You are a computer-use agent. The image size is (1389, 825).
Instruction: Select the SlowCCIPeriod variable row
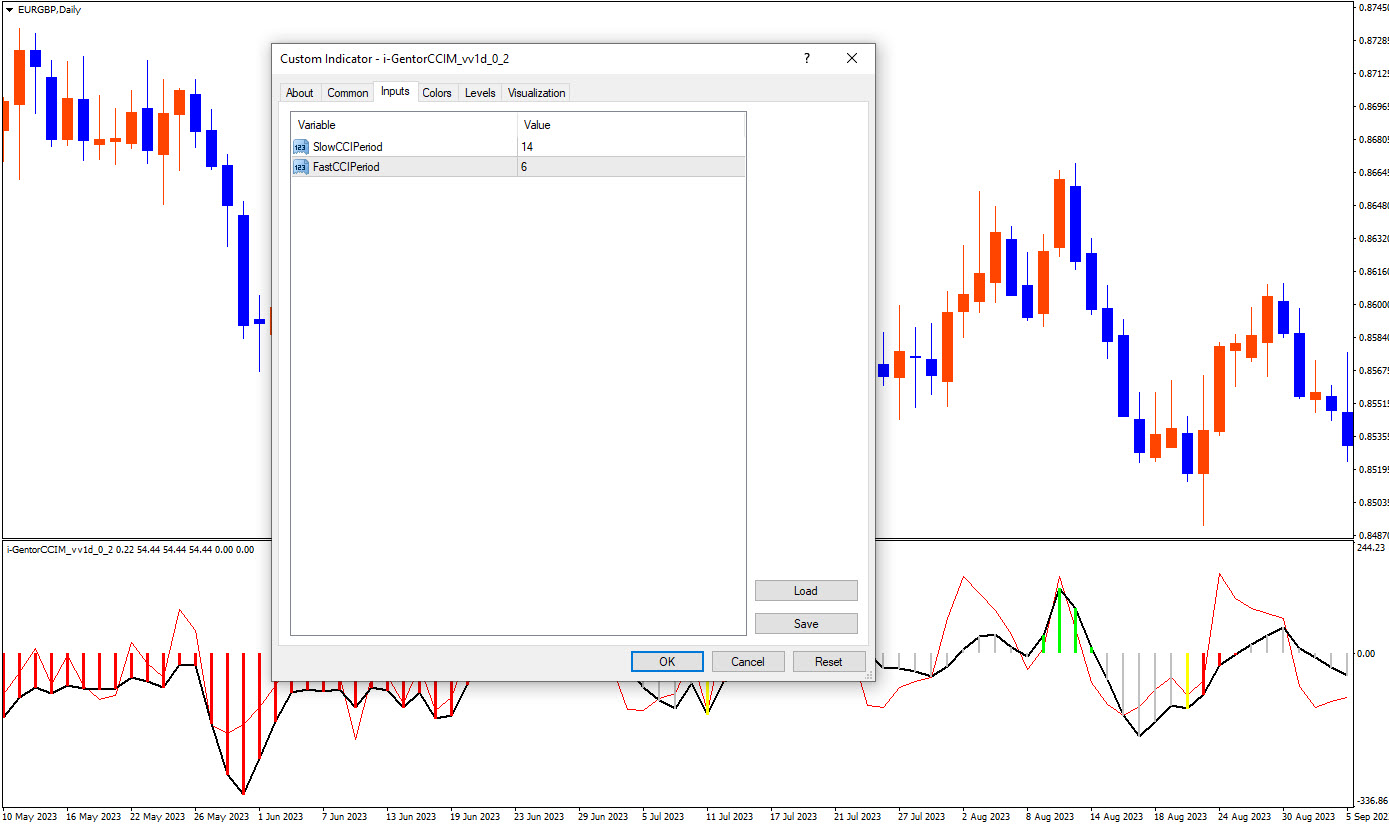[518, 146]
